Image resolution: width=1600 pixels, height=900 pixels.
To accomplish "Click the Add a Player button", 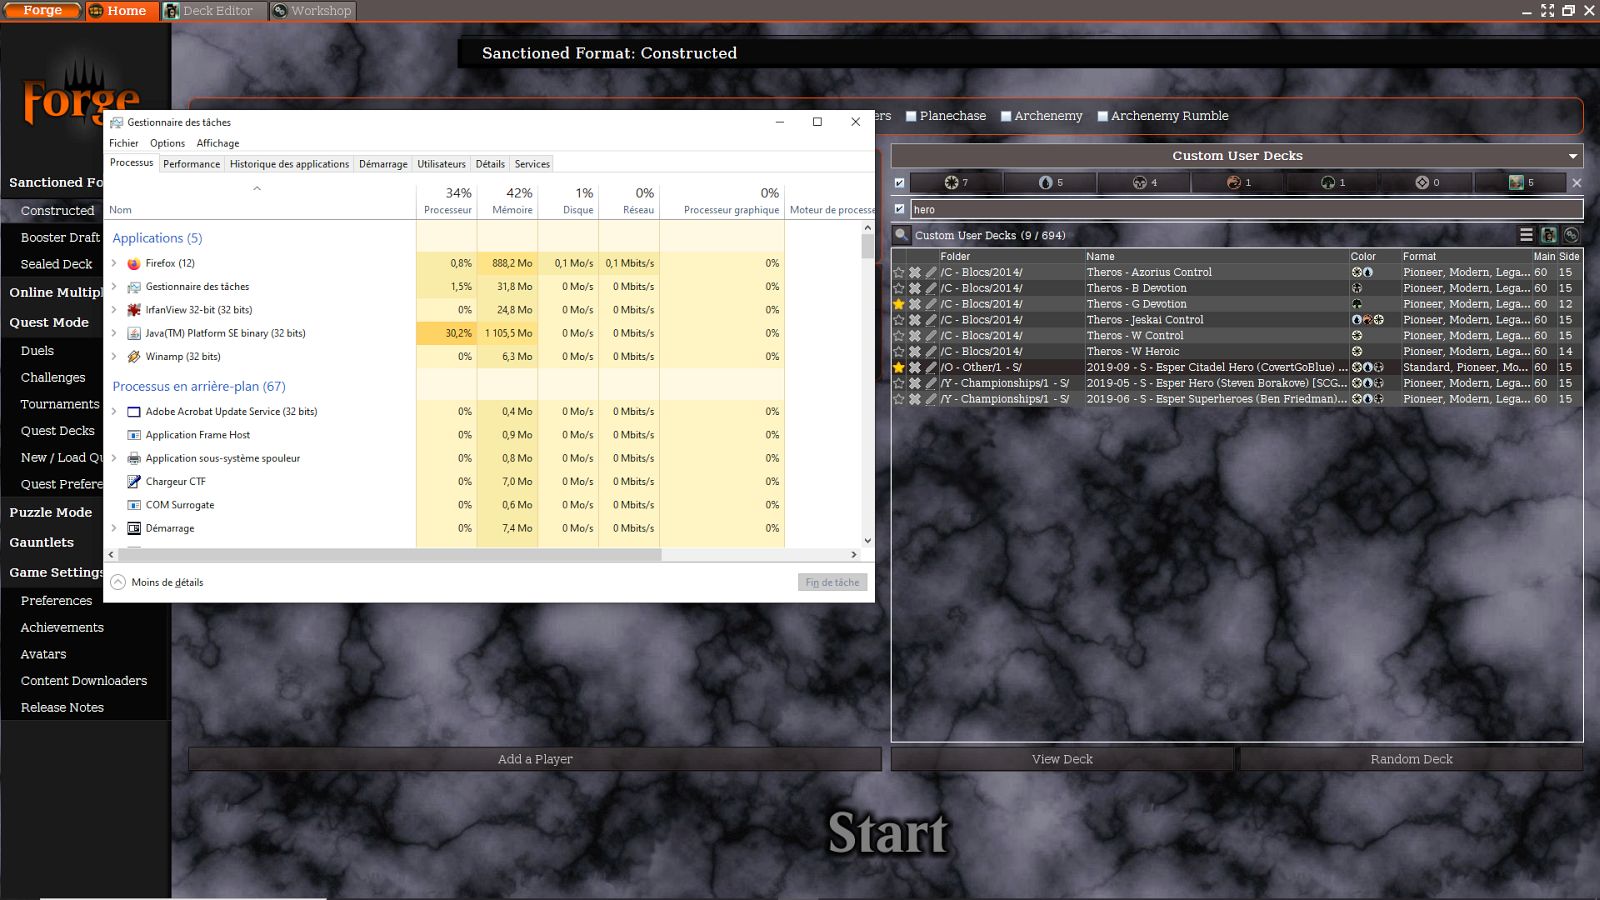I will tap(535, 759).
